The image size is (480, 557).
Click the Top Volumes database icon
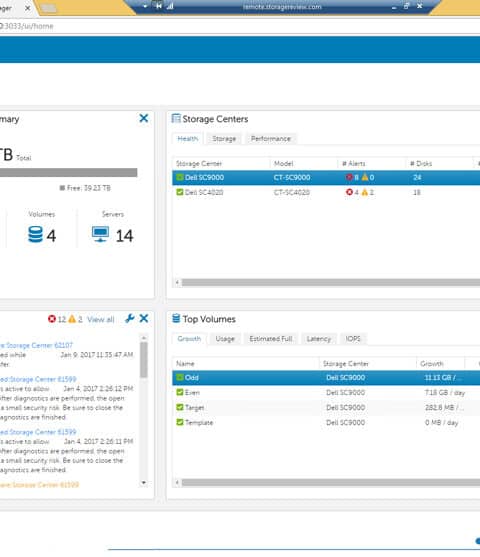click(x=176, y=318)
